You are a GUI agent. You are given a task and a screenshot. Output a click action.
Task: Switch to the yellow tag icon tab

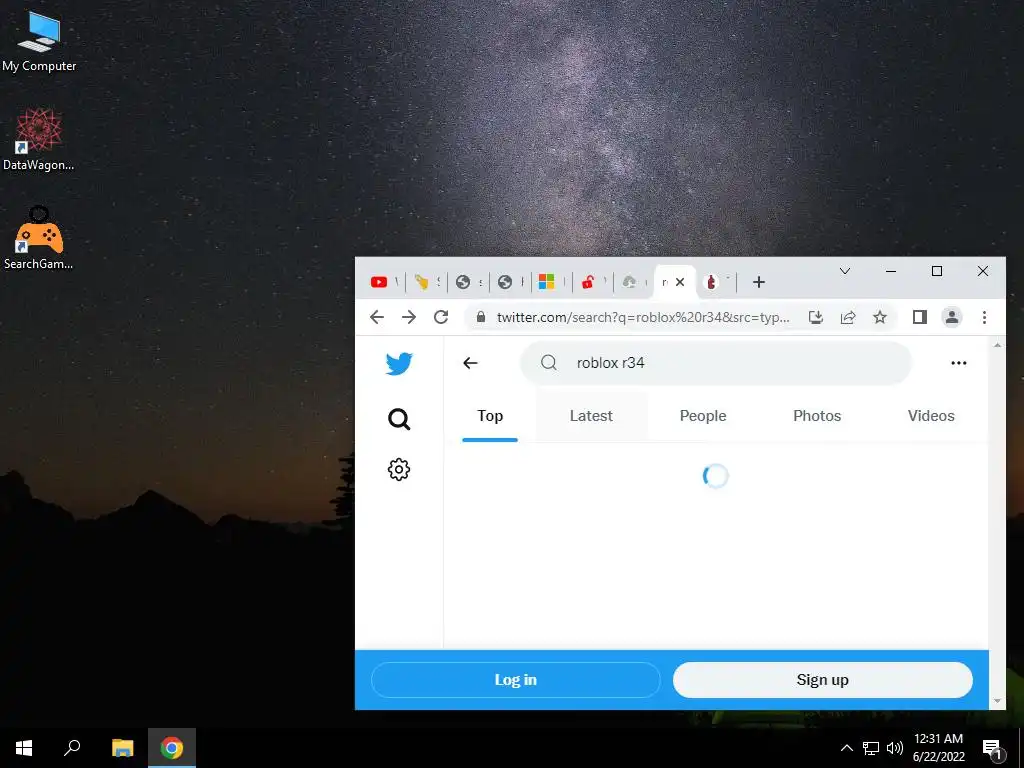point(421,282)
